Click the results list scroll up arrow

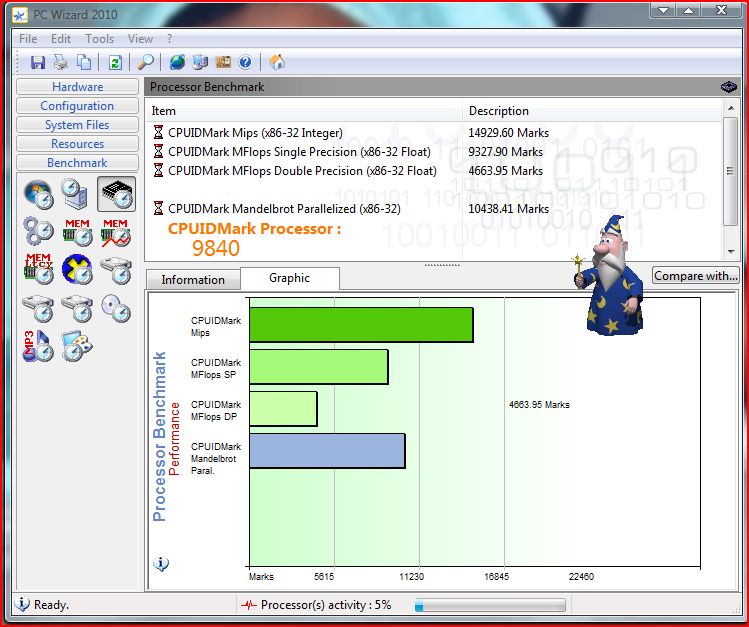point(731,108)
